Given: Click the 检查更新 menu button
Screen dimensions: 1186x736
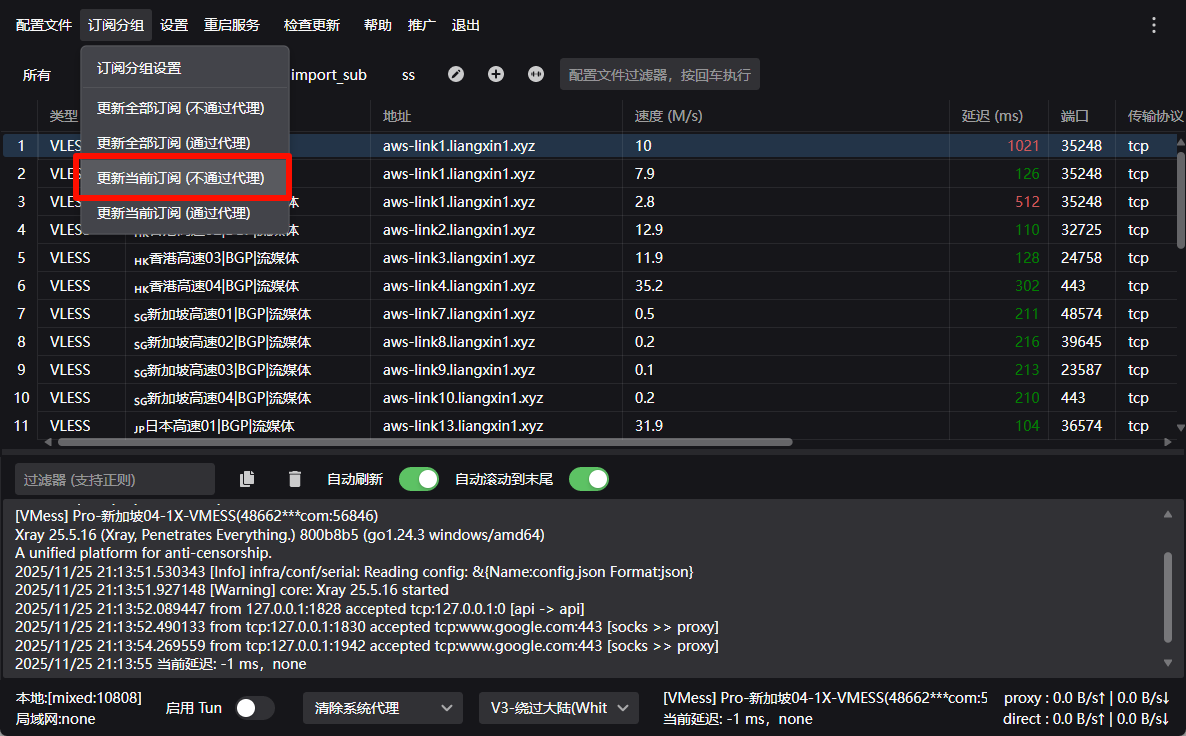Looking at the screenshot, I should point(311,25).
